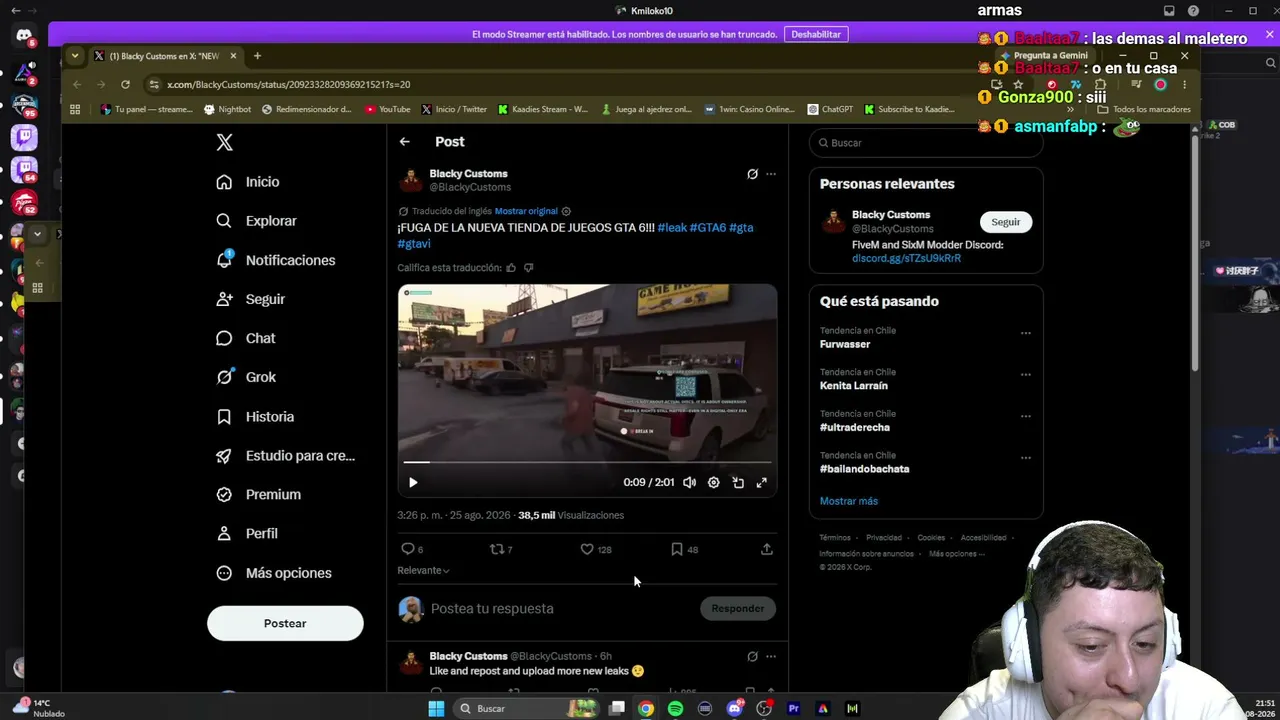Seek on the video progress bar
The image size is (1280, 720).
click(x=587, y=462)
